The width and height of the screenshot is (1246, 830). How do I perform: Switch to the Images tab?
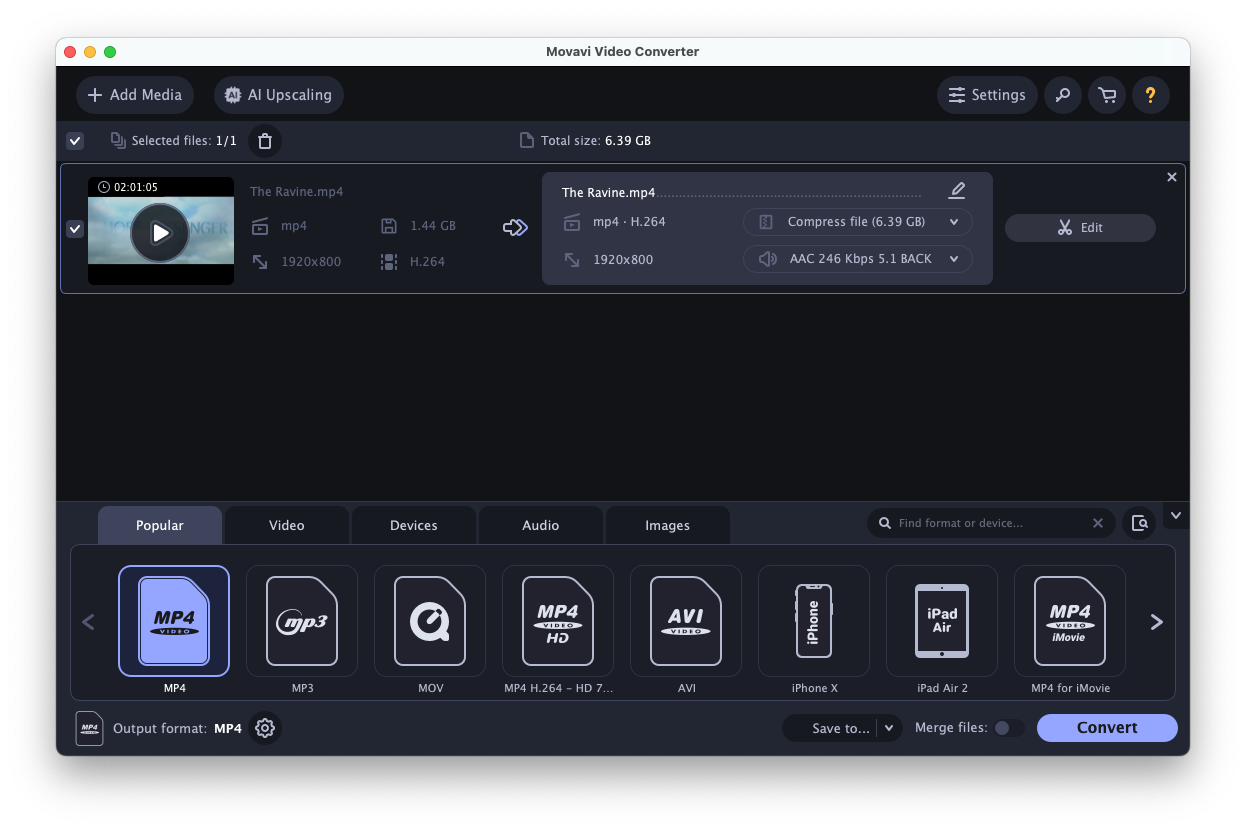click(x=668, y=525)
